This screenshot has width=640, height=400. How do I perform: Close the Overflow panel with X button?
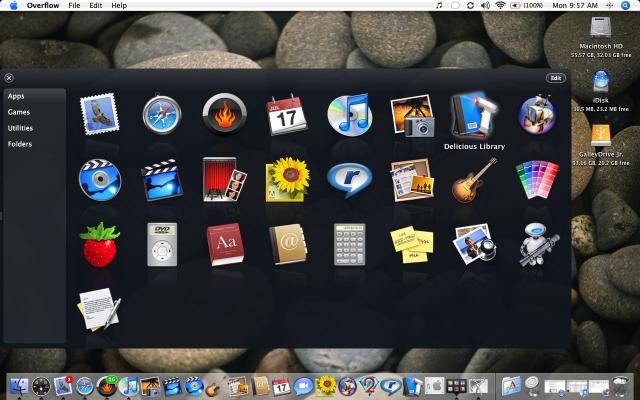(x=8, y=78)
